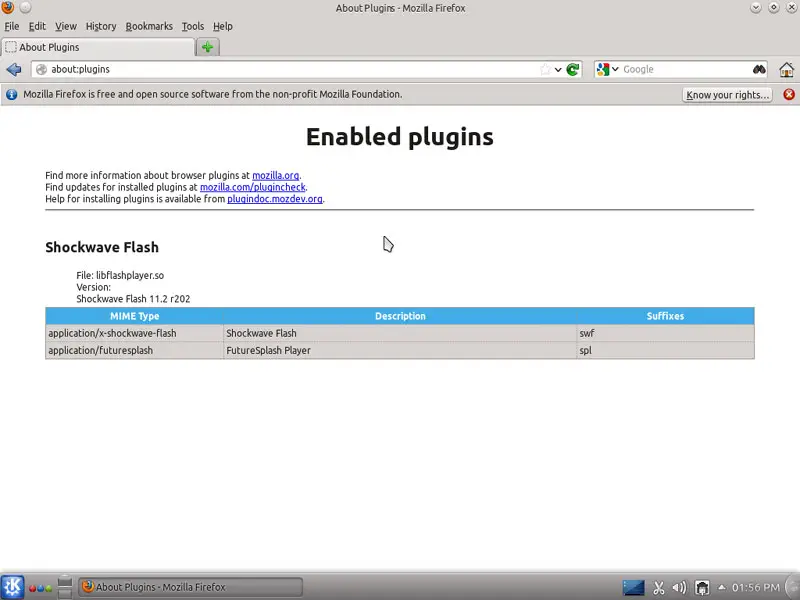This screenshot has width=800, height=600.
Task: Open the plugindoc.mozdev.org link
Action: click(x=274, y=199)
